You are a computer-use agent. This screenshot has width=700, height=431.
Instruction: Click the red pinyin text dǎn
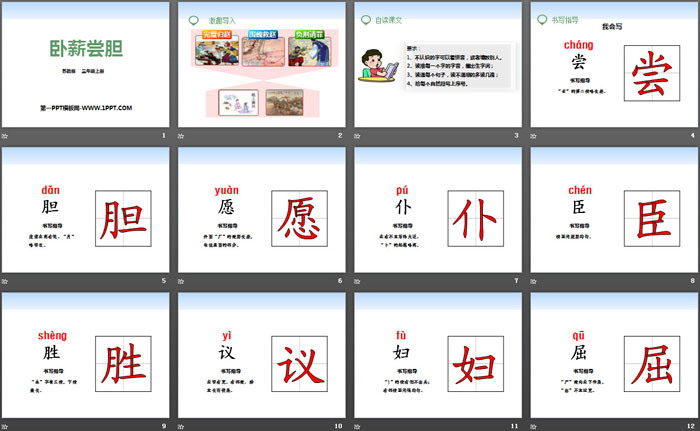[x=50, y=190]
